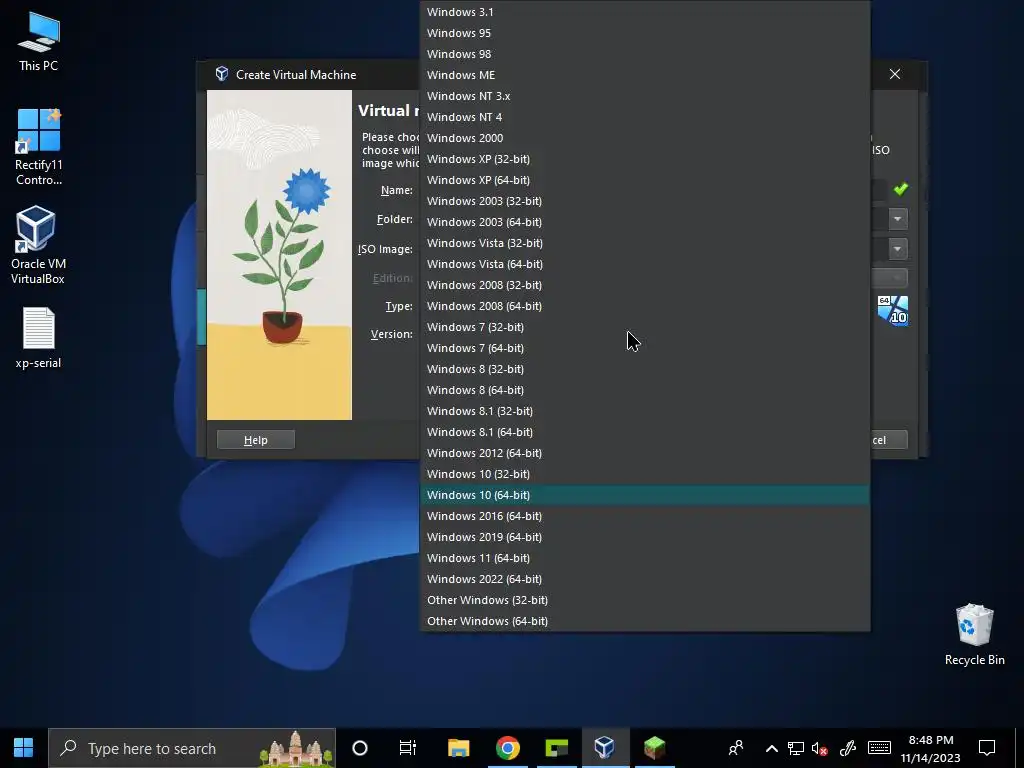Open Cortana circle icon on taskbar
This screenshot has width=1024, height=768.
tap(360, 748)
